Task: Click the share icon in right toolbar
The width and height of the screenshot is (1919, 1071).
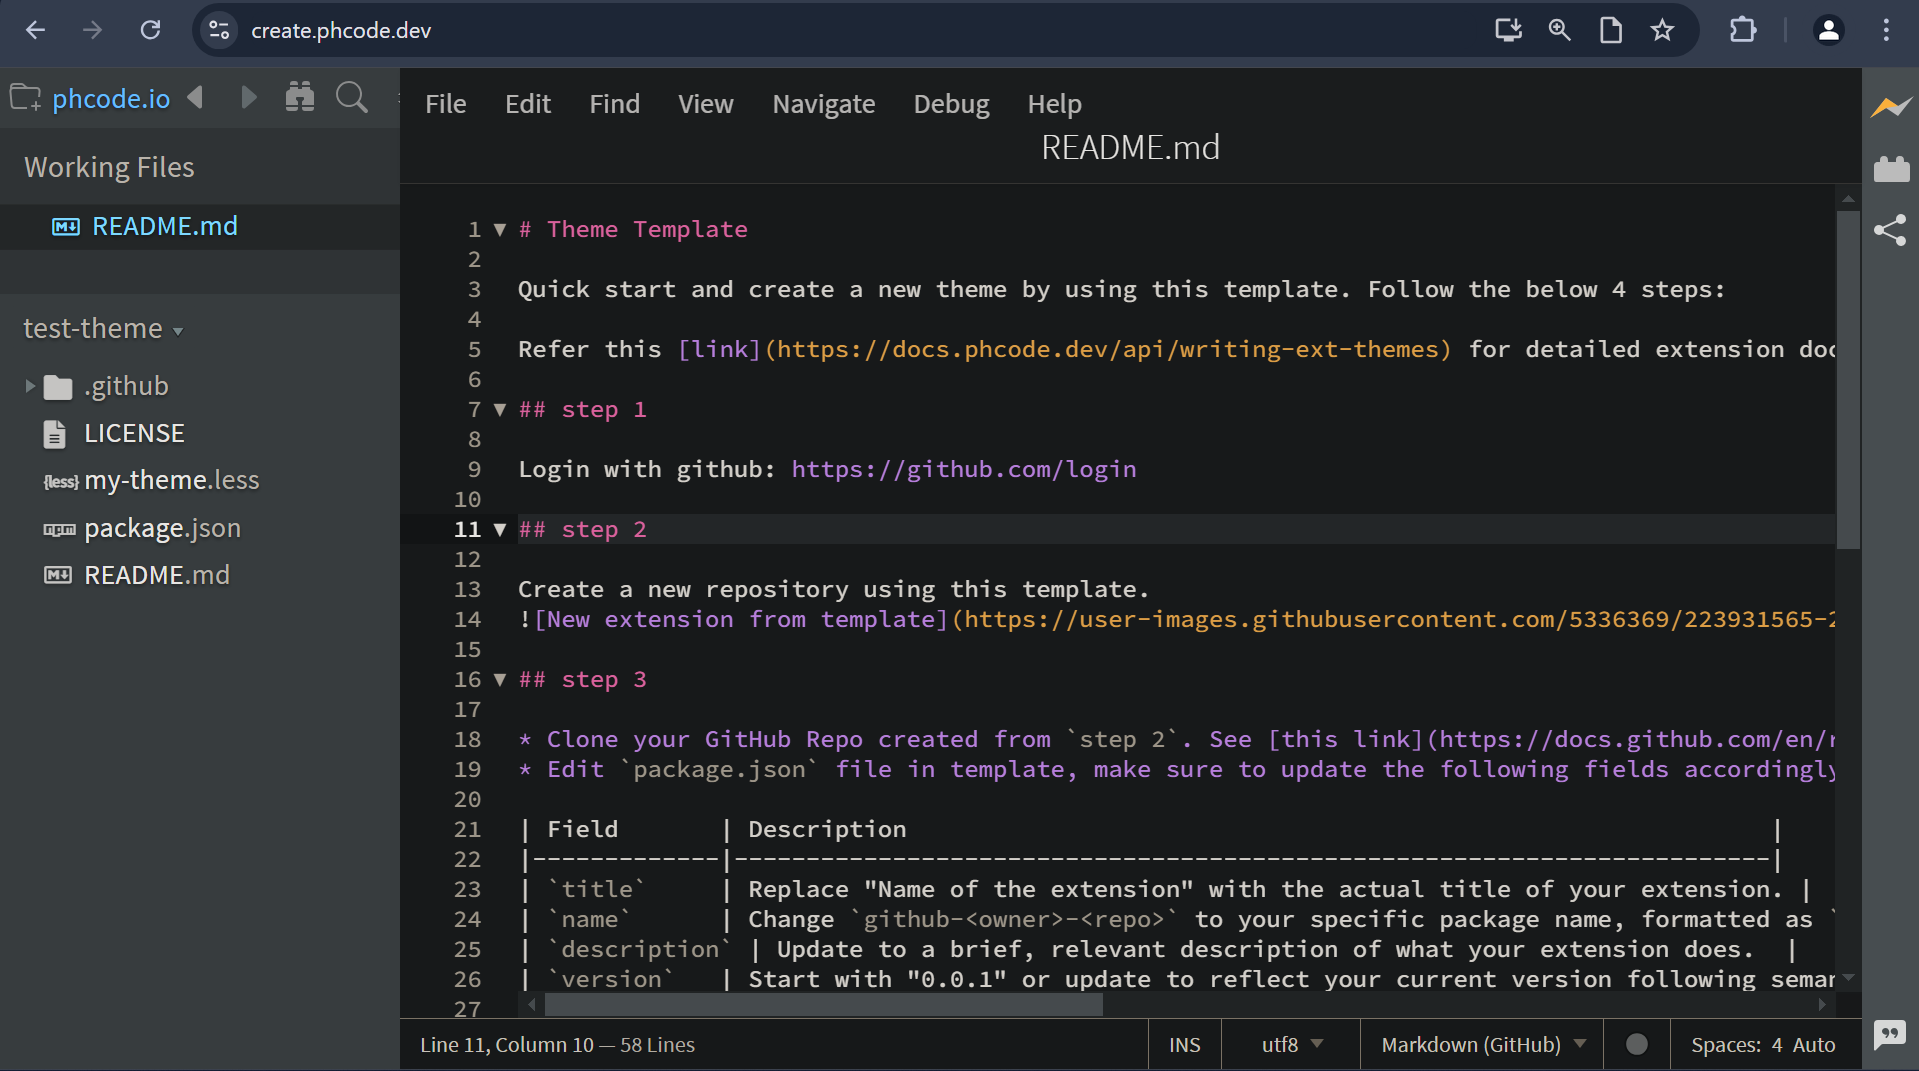Action: 1890,230
